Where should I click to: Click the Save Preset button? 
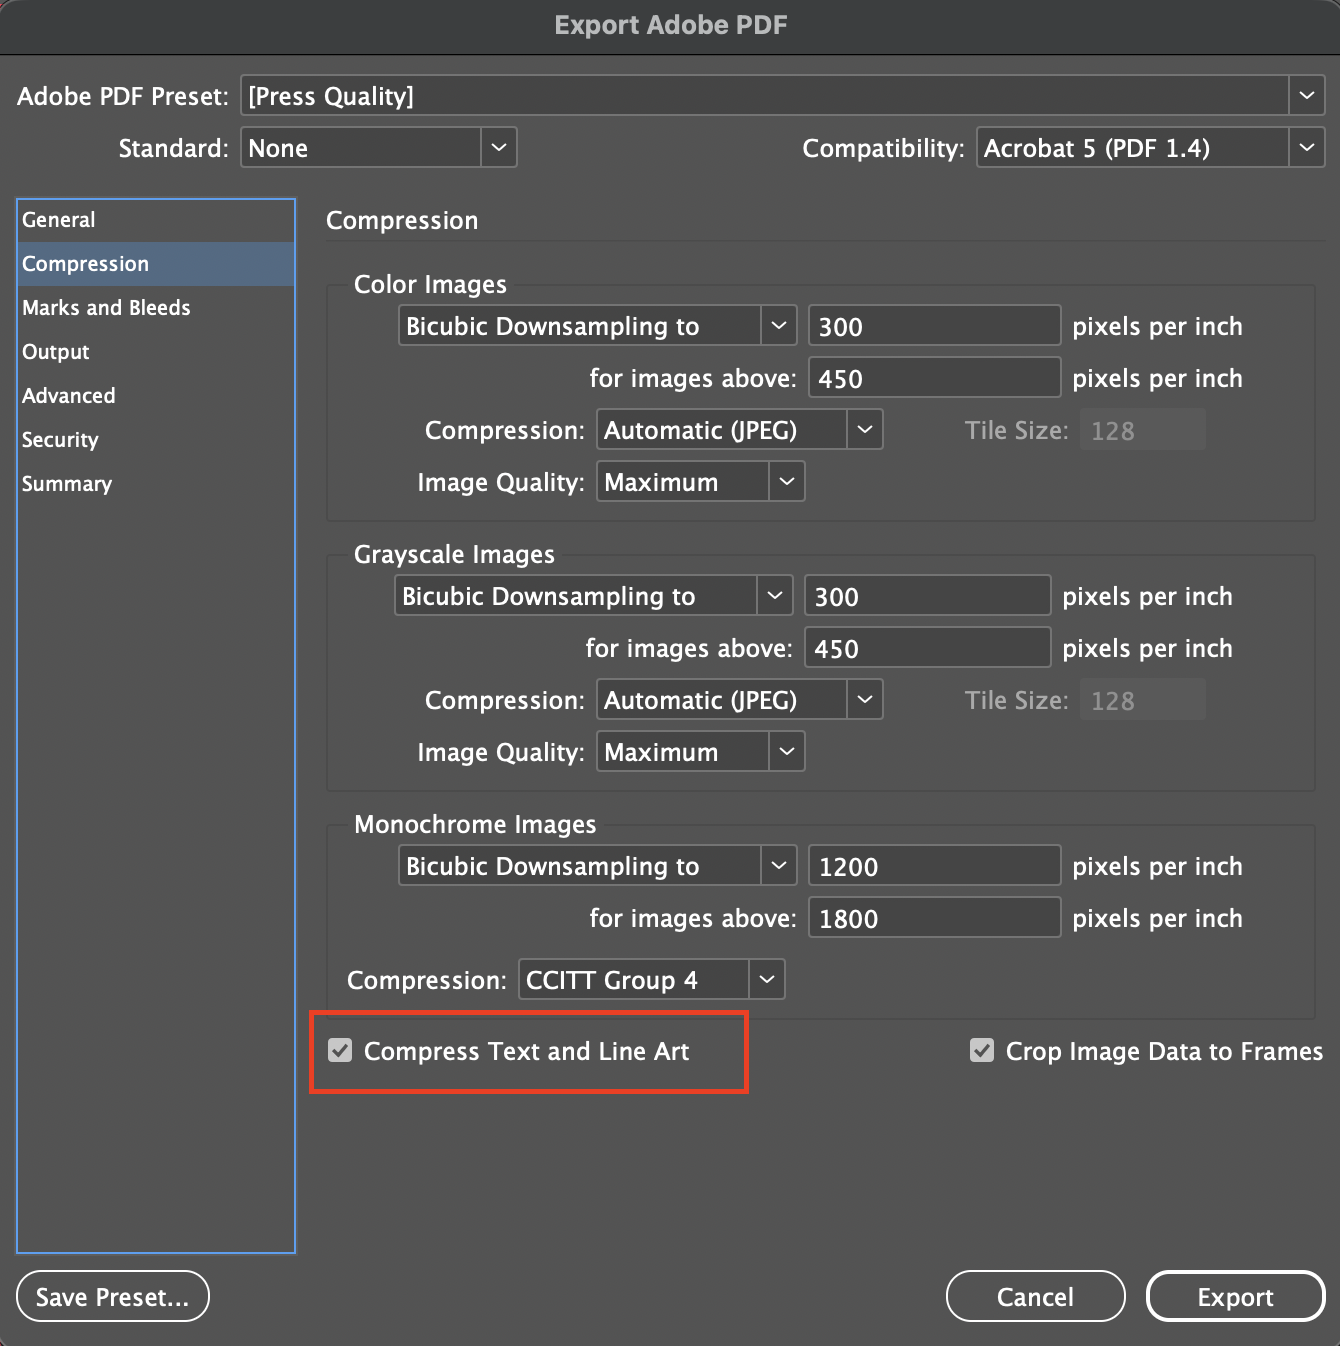(113, 1296)
